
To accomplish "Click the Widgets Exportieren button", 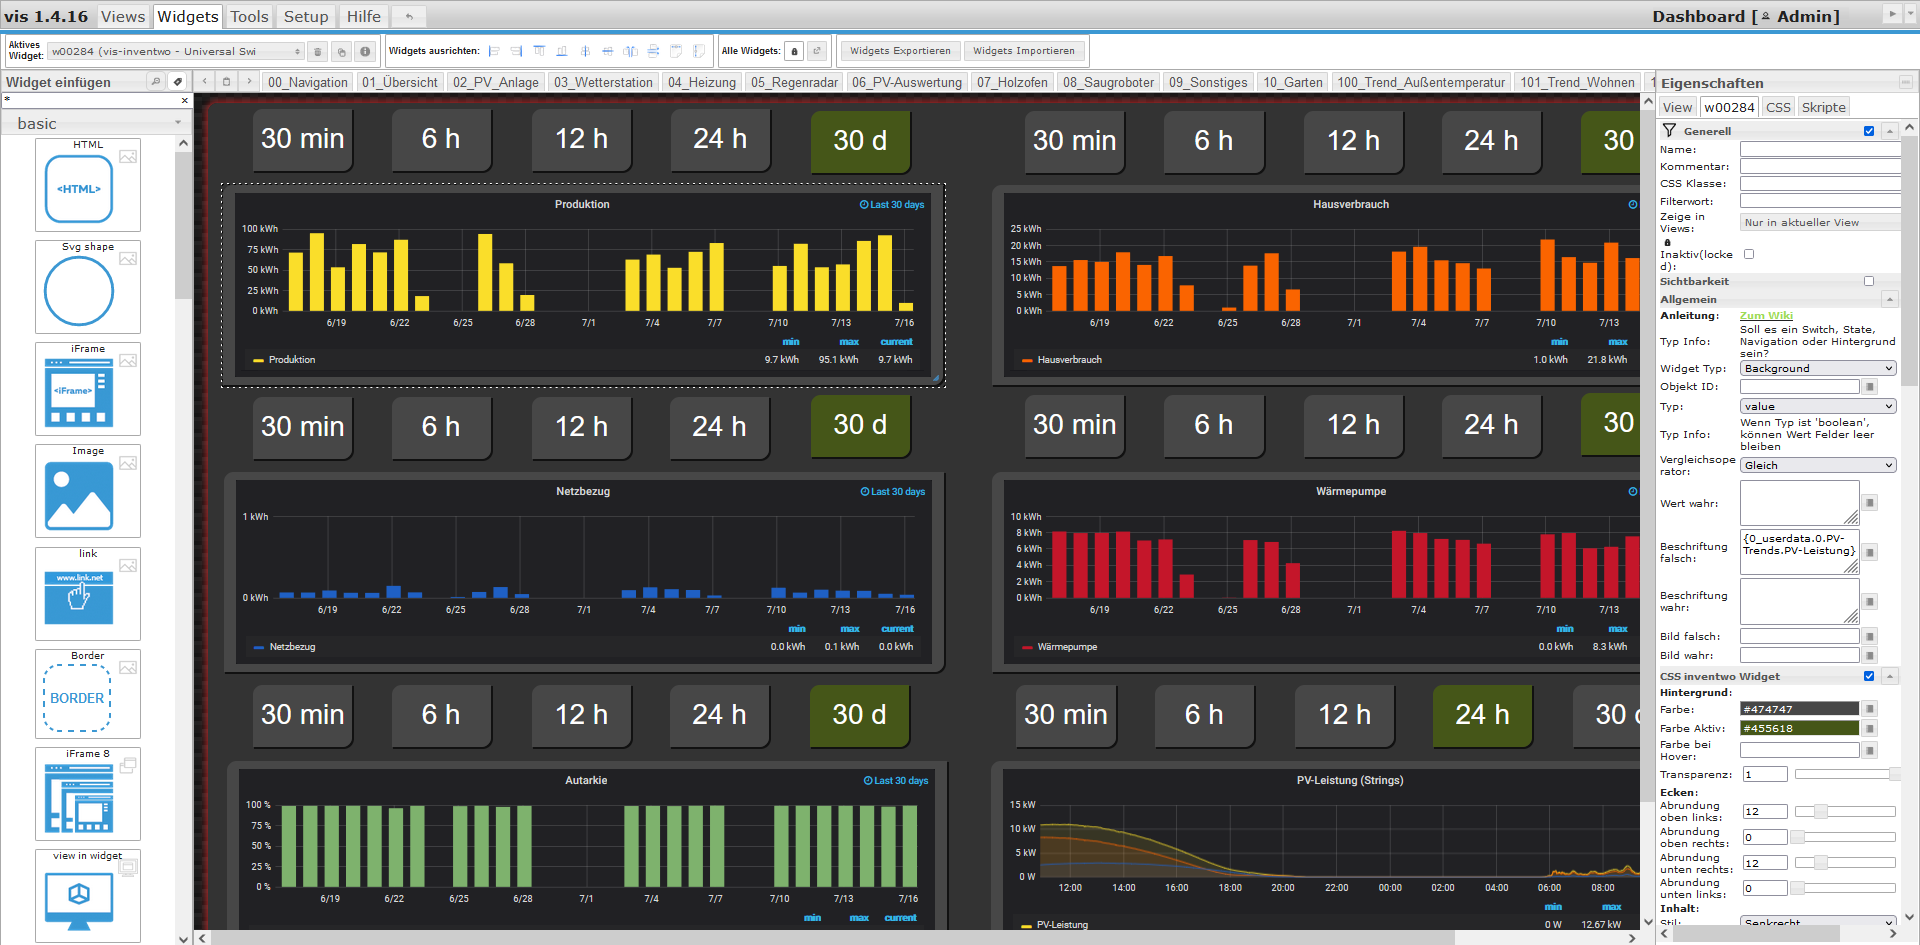I will tap(900, 51).
